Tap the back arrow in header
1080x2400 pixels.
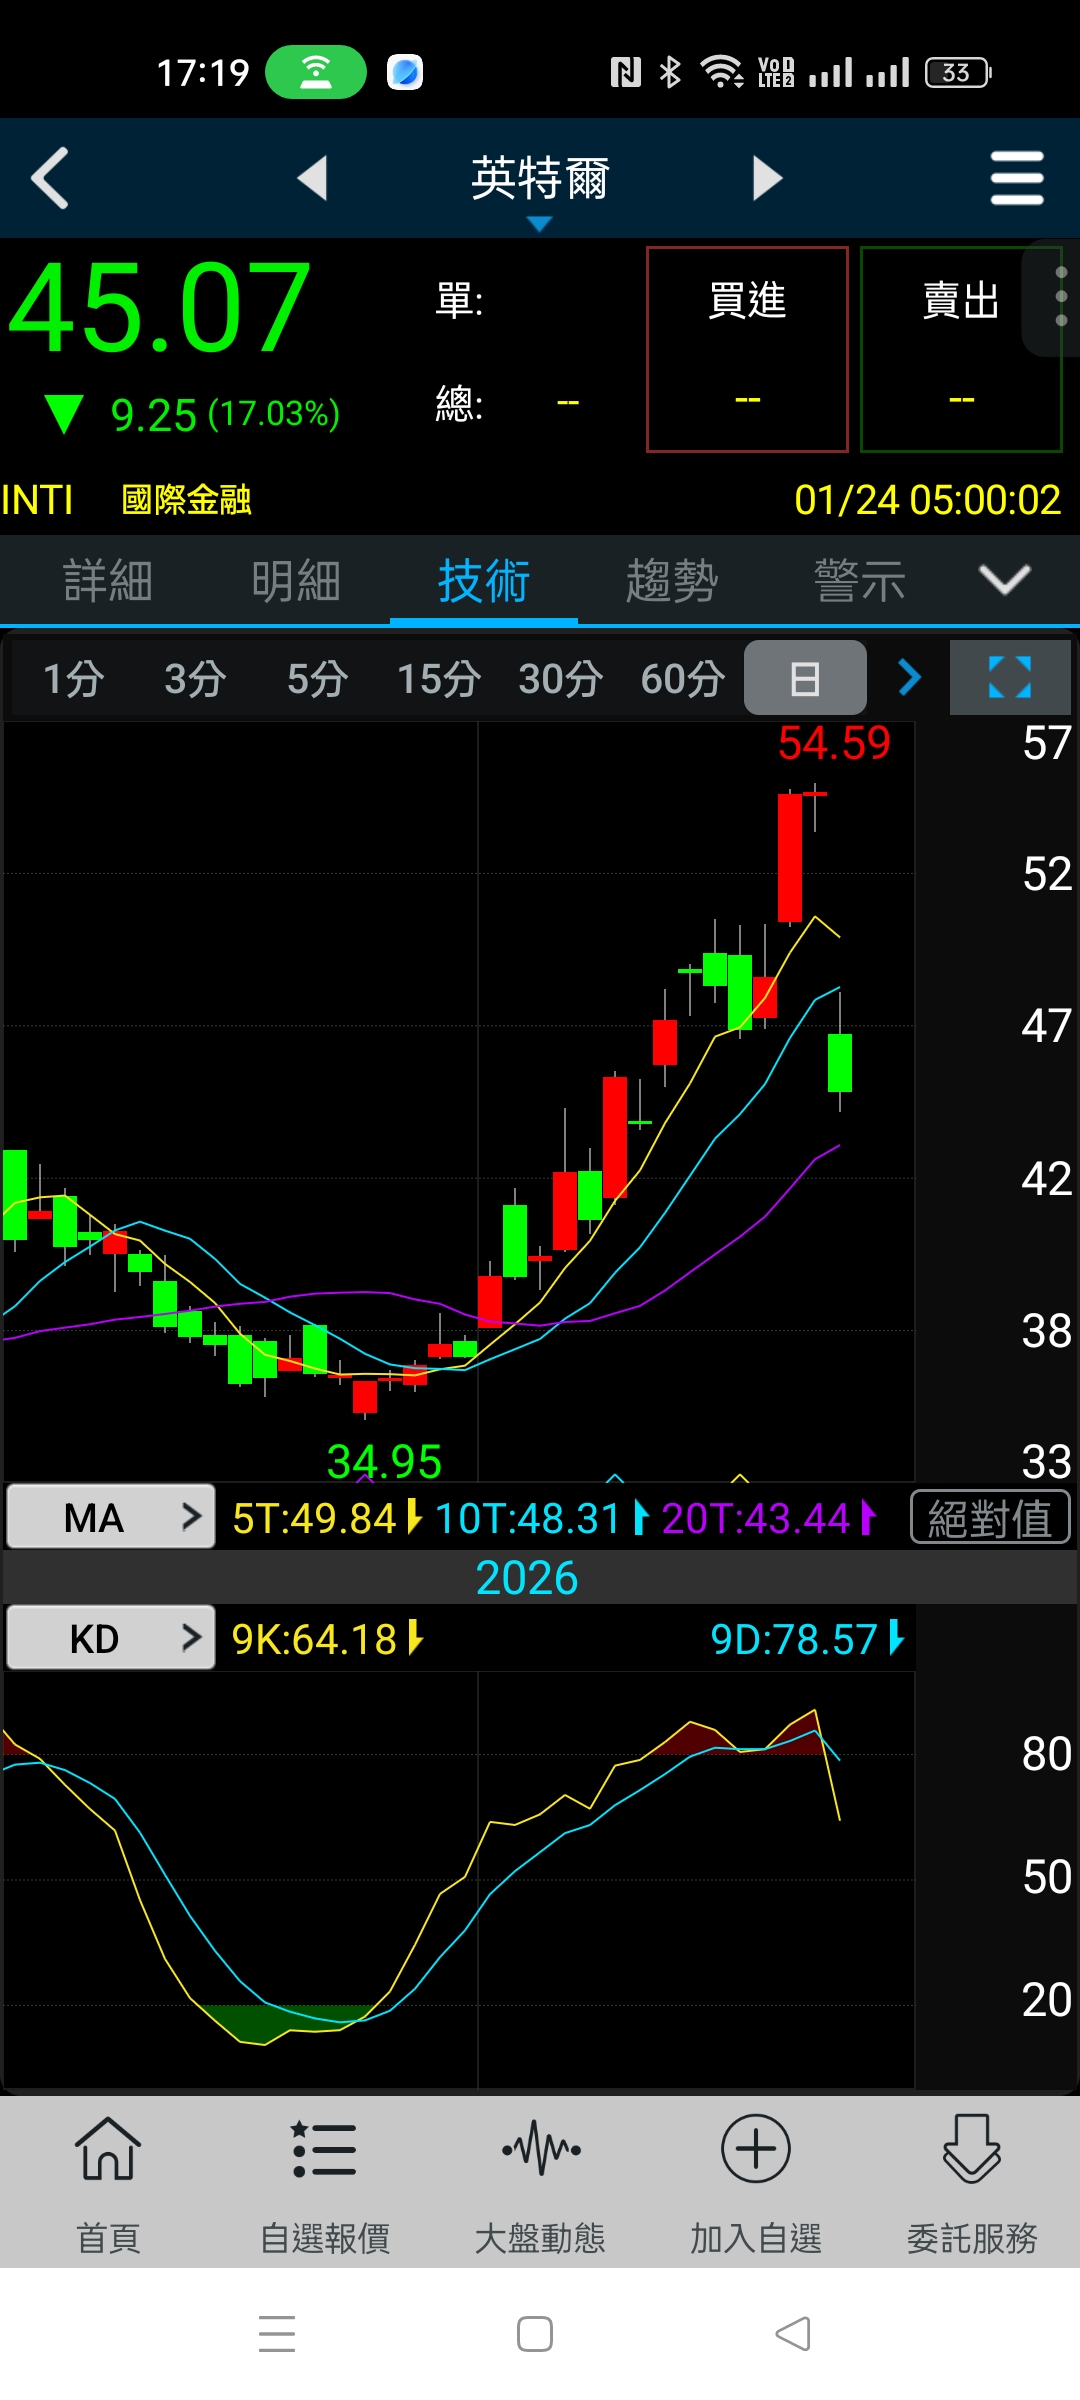[50, 179]
